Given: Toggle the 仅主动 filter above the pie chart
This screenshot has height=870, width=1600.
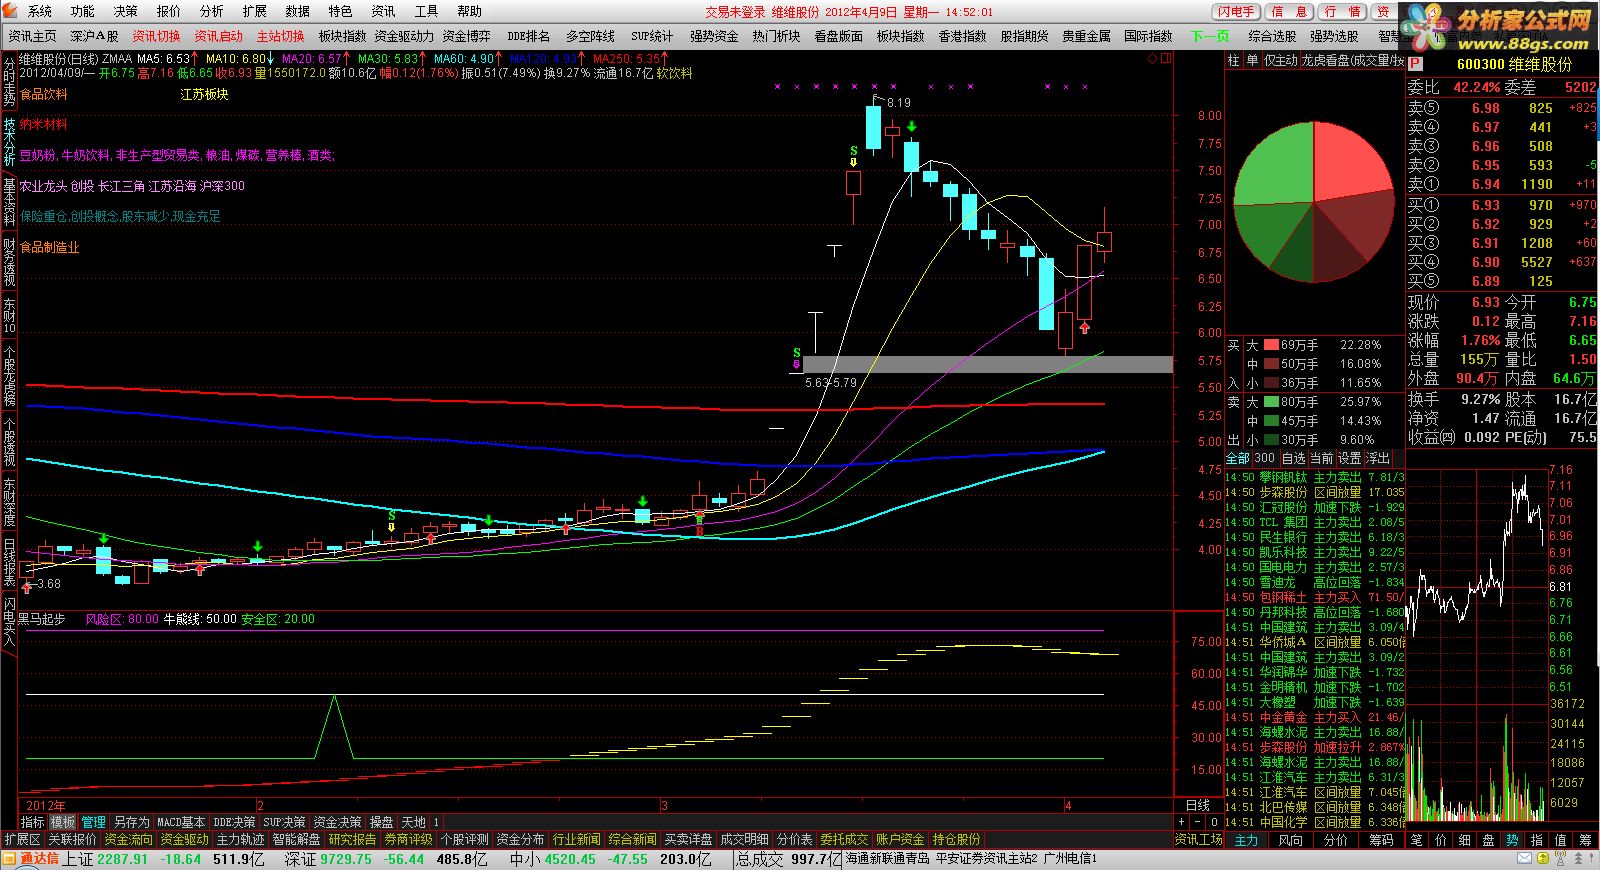Looking at the screenshot, I should (1280, 61).
